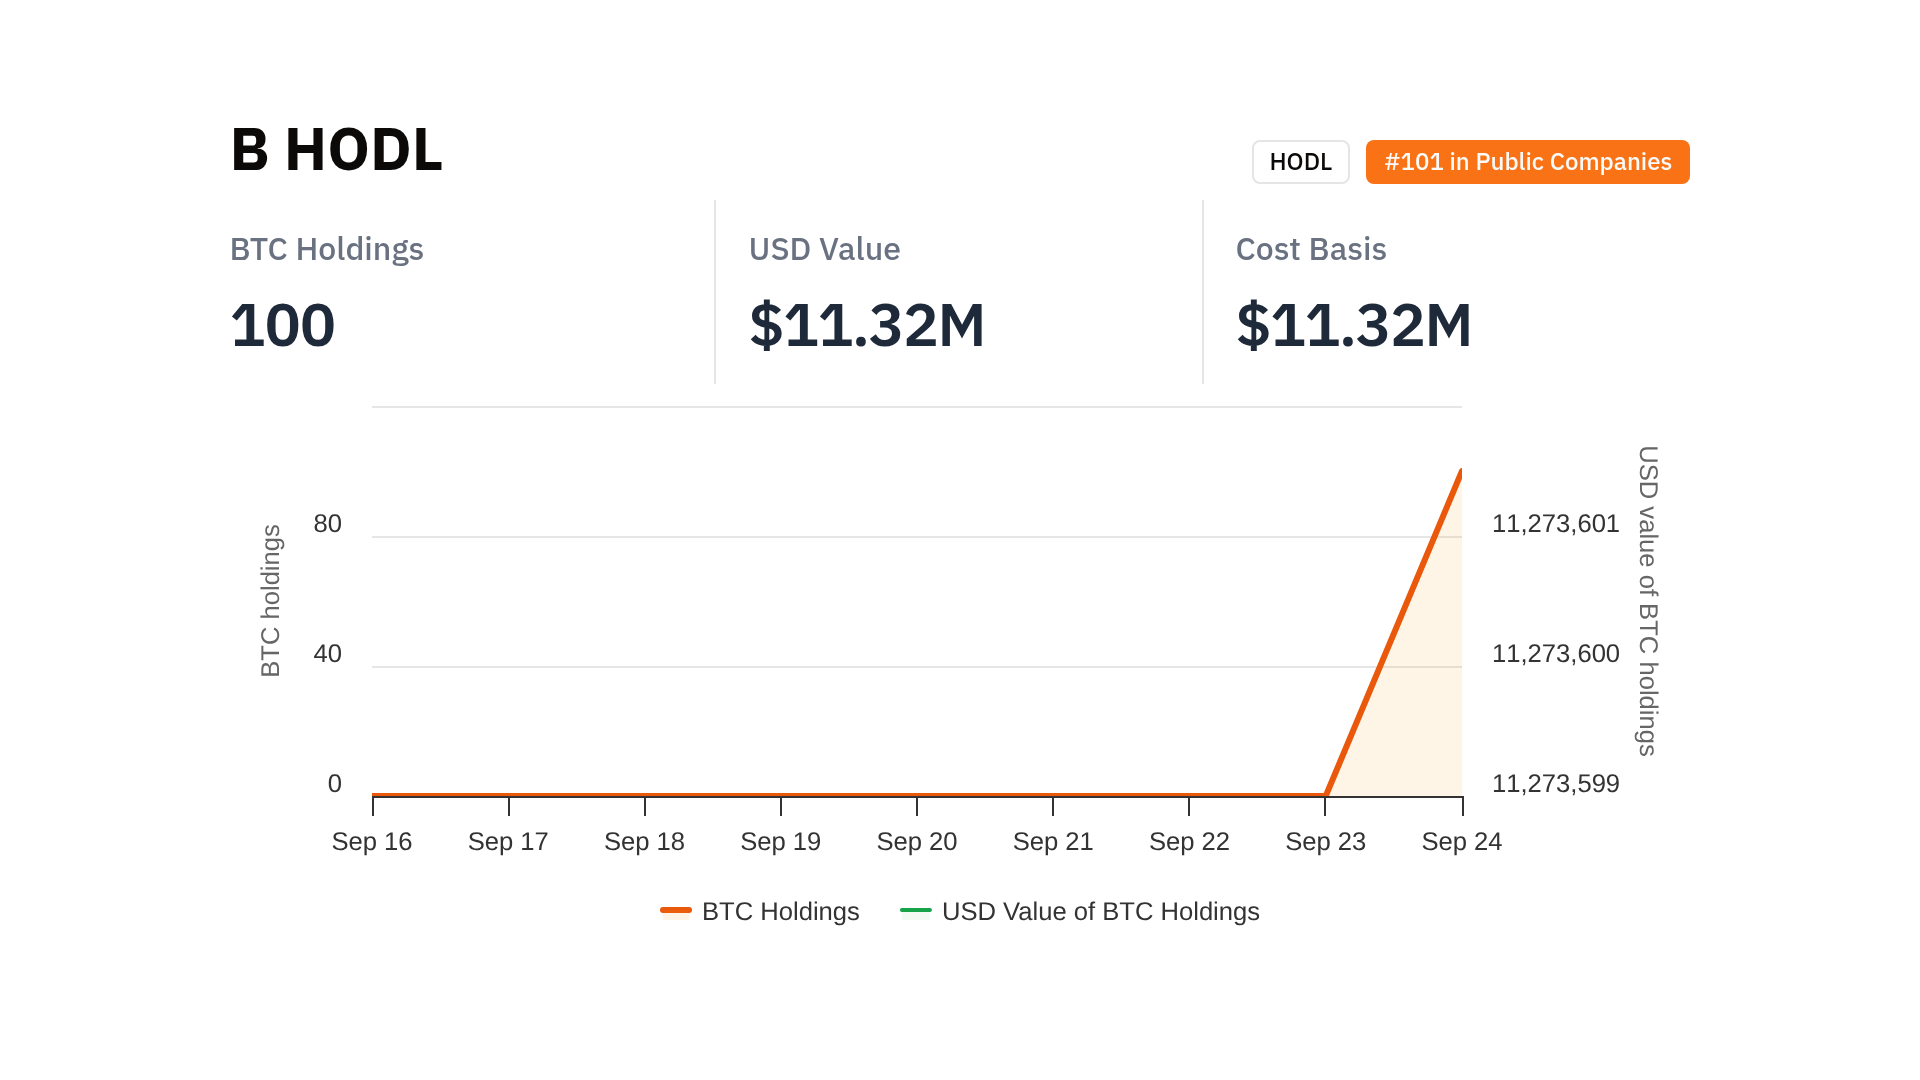This screenshot has height=1080, width=1920.
Task: Click the USD Value $11.32M figure
Action: click(x=866, y=325)
